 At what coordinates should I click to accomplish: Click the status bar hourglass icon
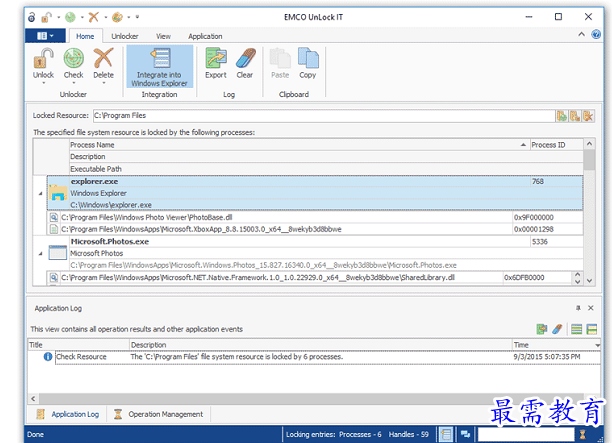click(583, 434)
